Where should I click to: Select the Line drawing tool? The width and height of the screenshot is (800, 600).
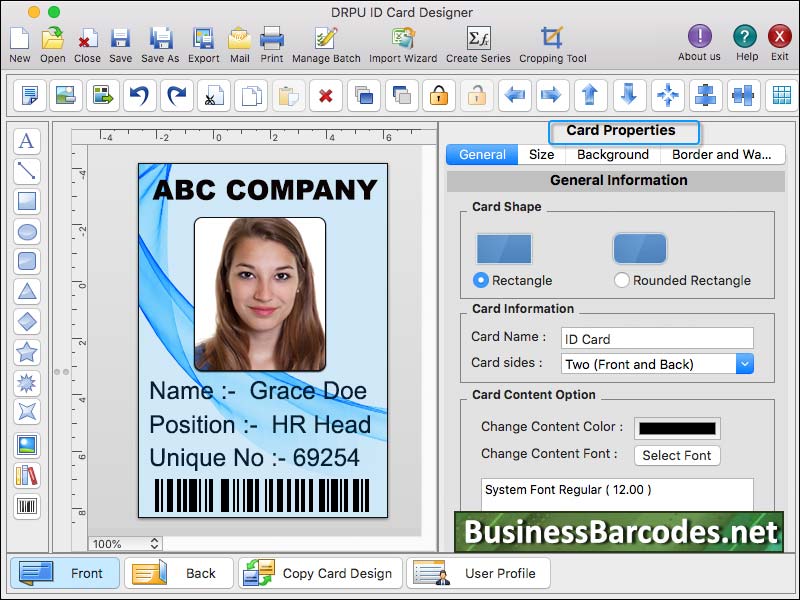[x=27, y=171]
